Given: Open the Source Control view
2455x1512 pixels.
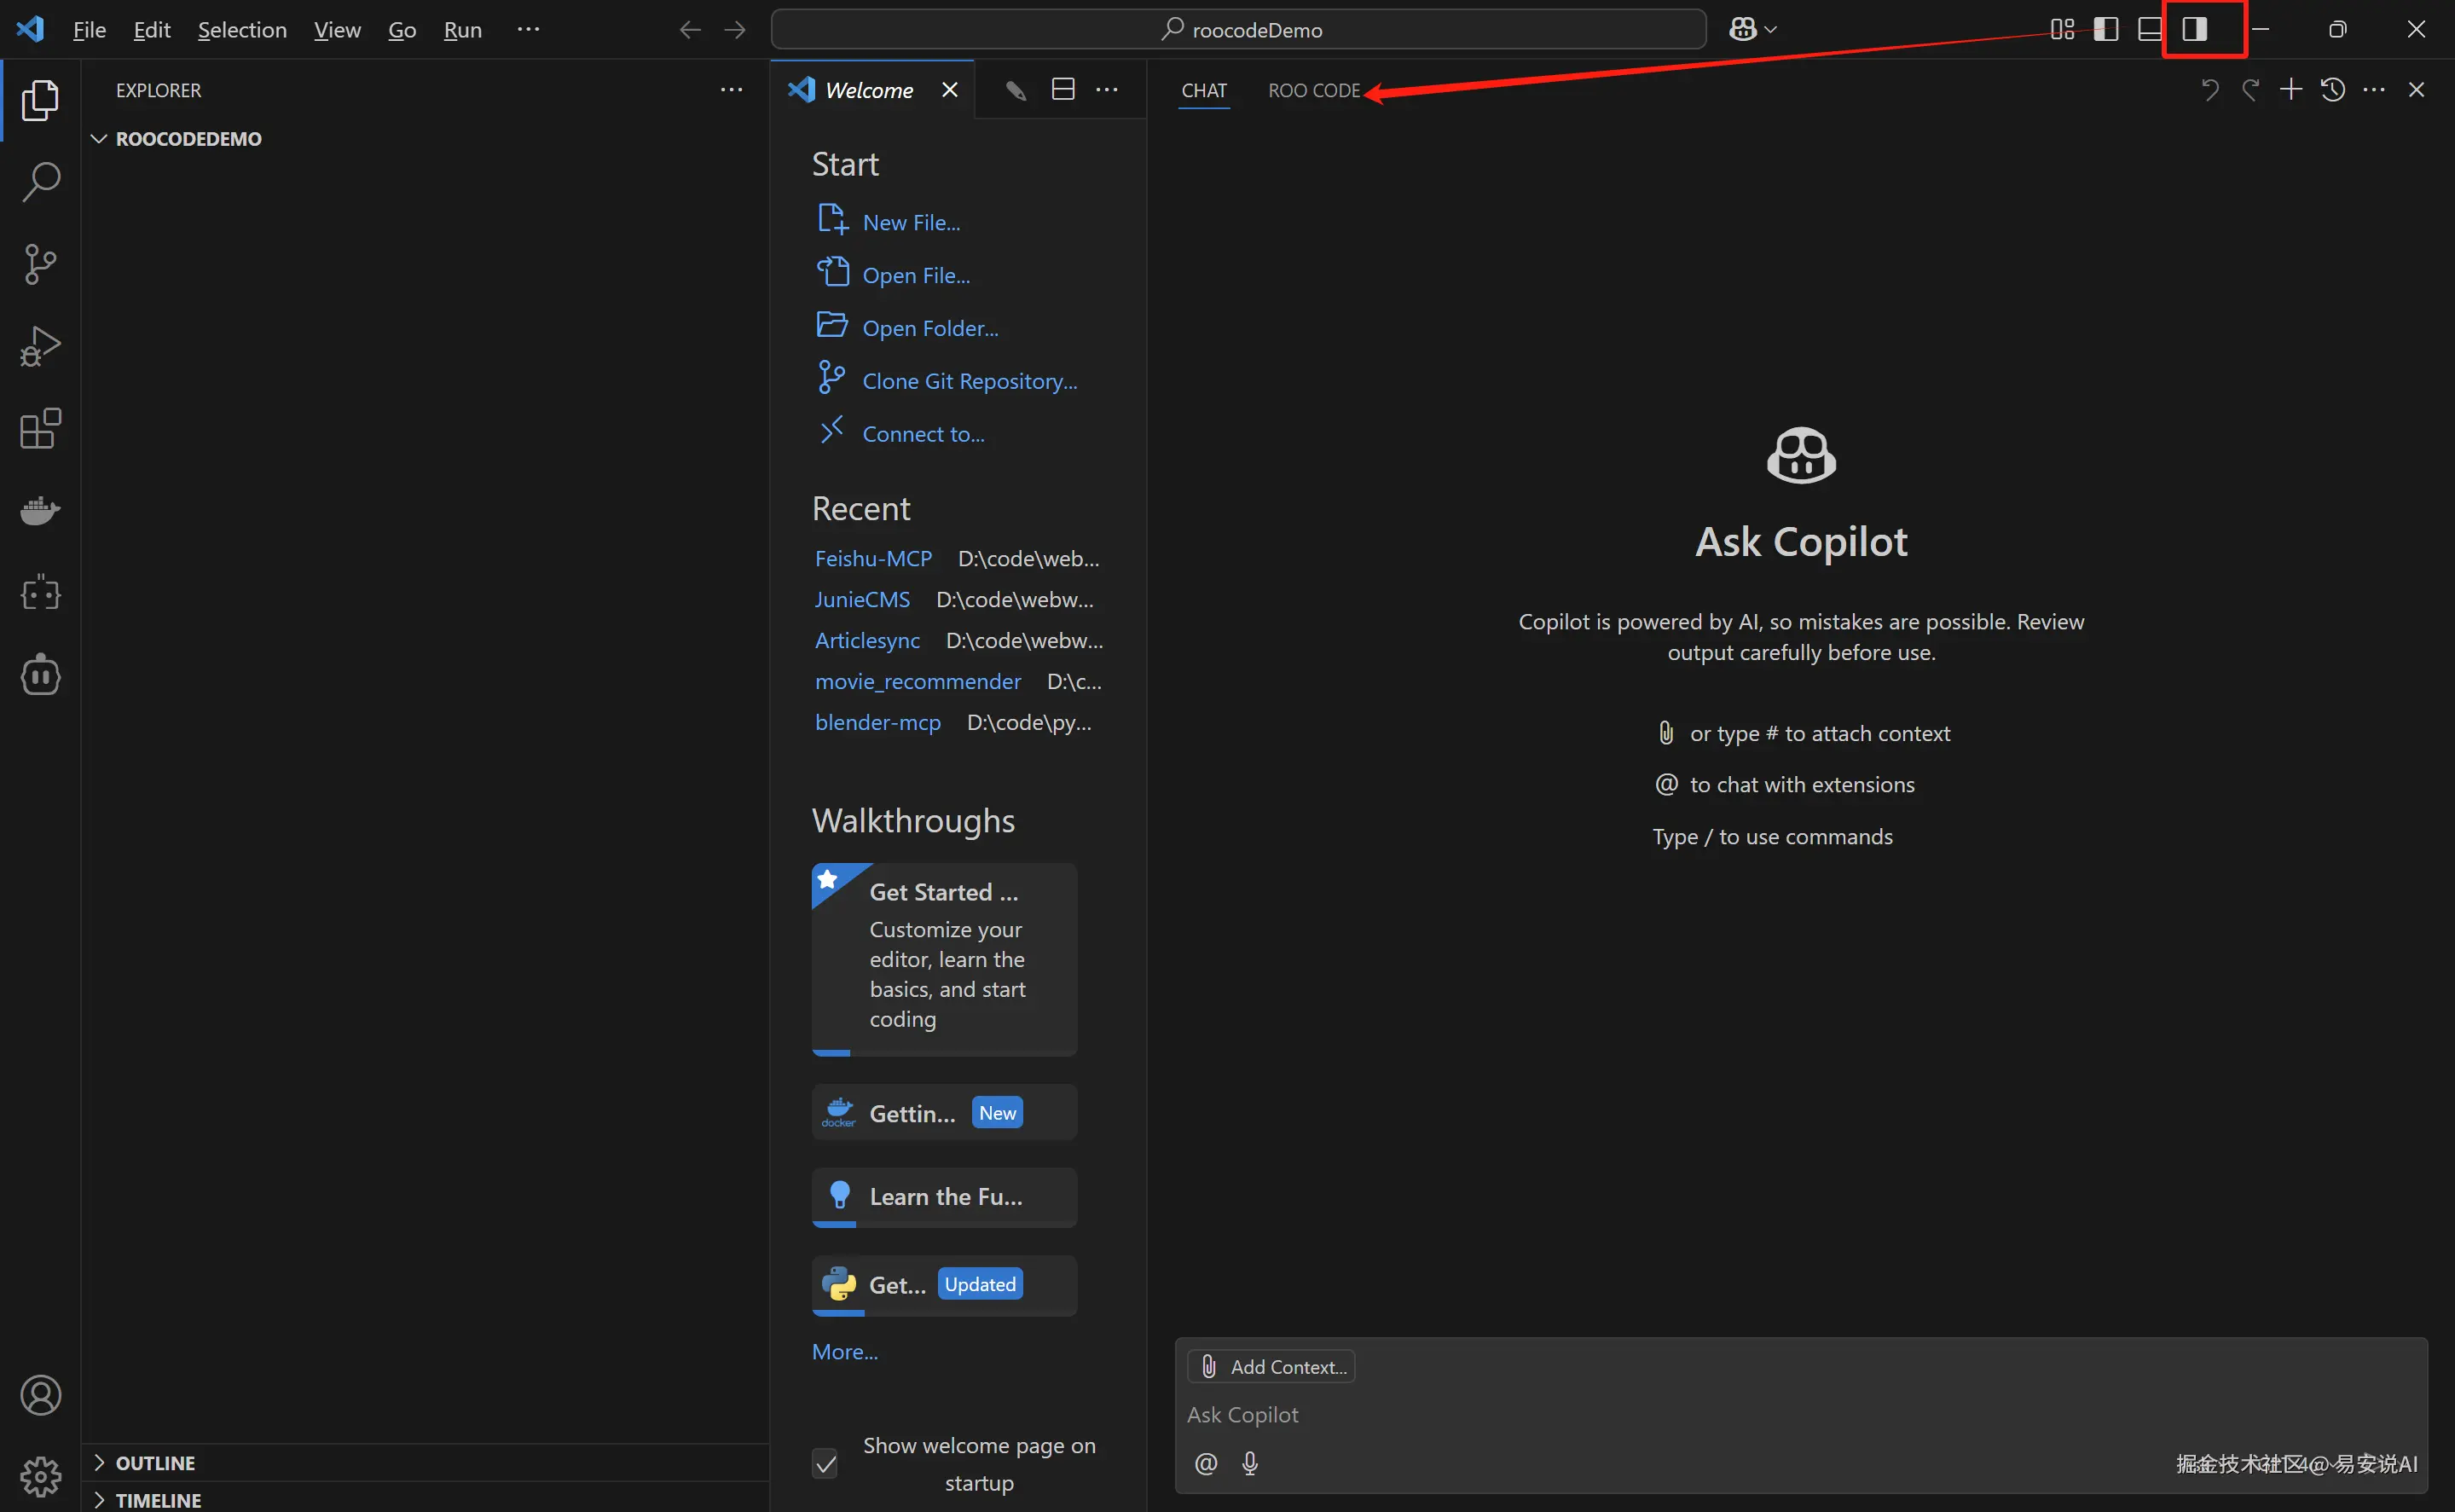Looking at the screenshot, I should point(40,264).
